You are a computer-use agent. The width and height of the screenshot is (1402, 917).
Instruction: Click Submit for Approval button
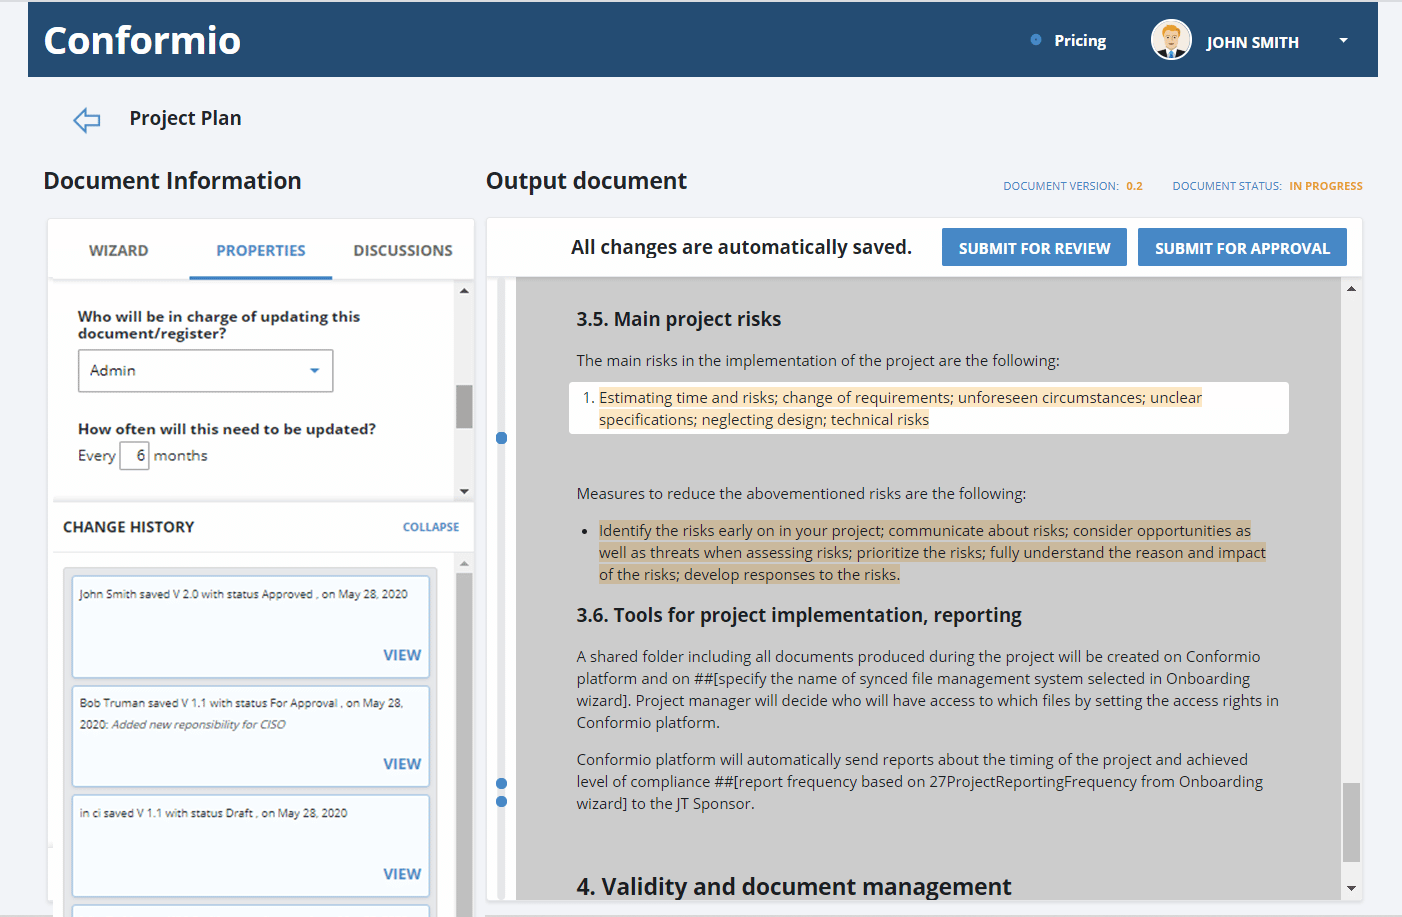tap(1242, 247)
